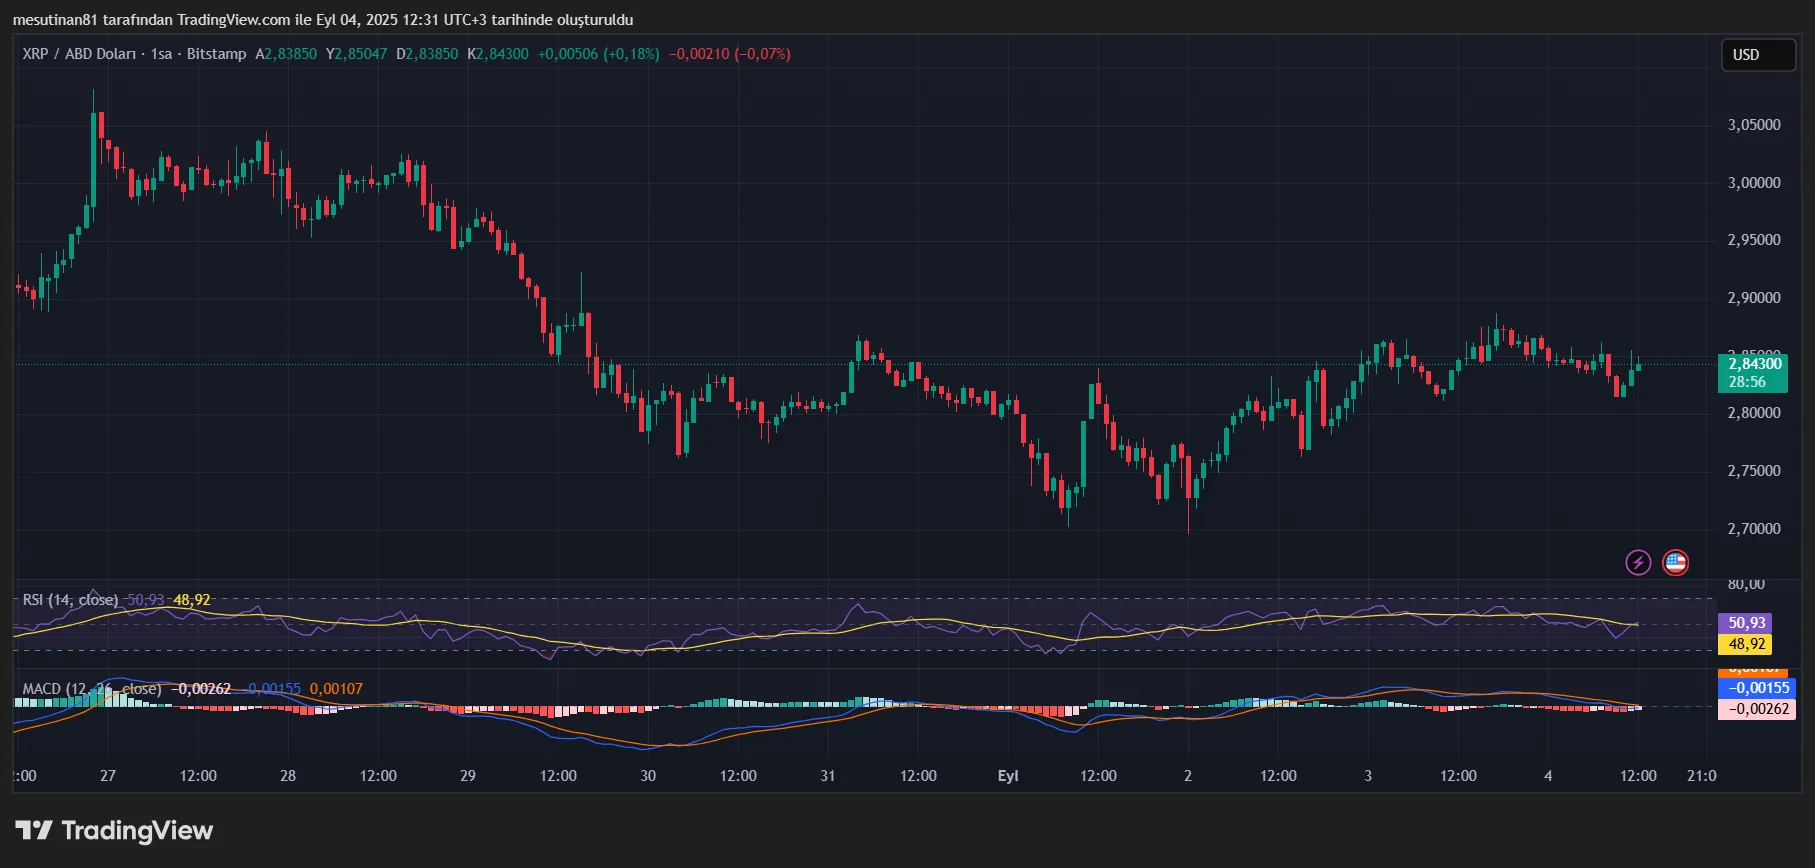This screenshot has width=1815, height=868.
Task: Select the RSI (14, close) indicator legend
Action: tap(70, 600)
